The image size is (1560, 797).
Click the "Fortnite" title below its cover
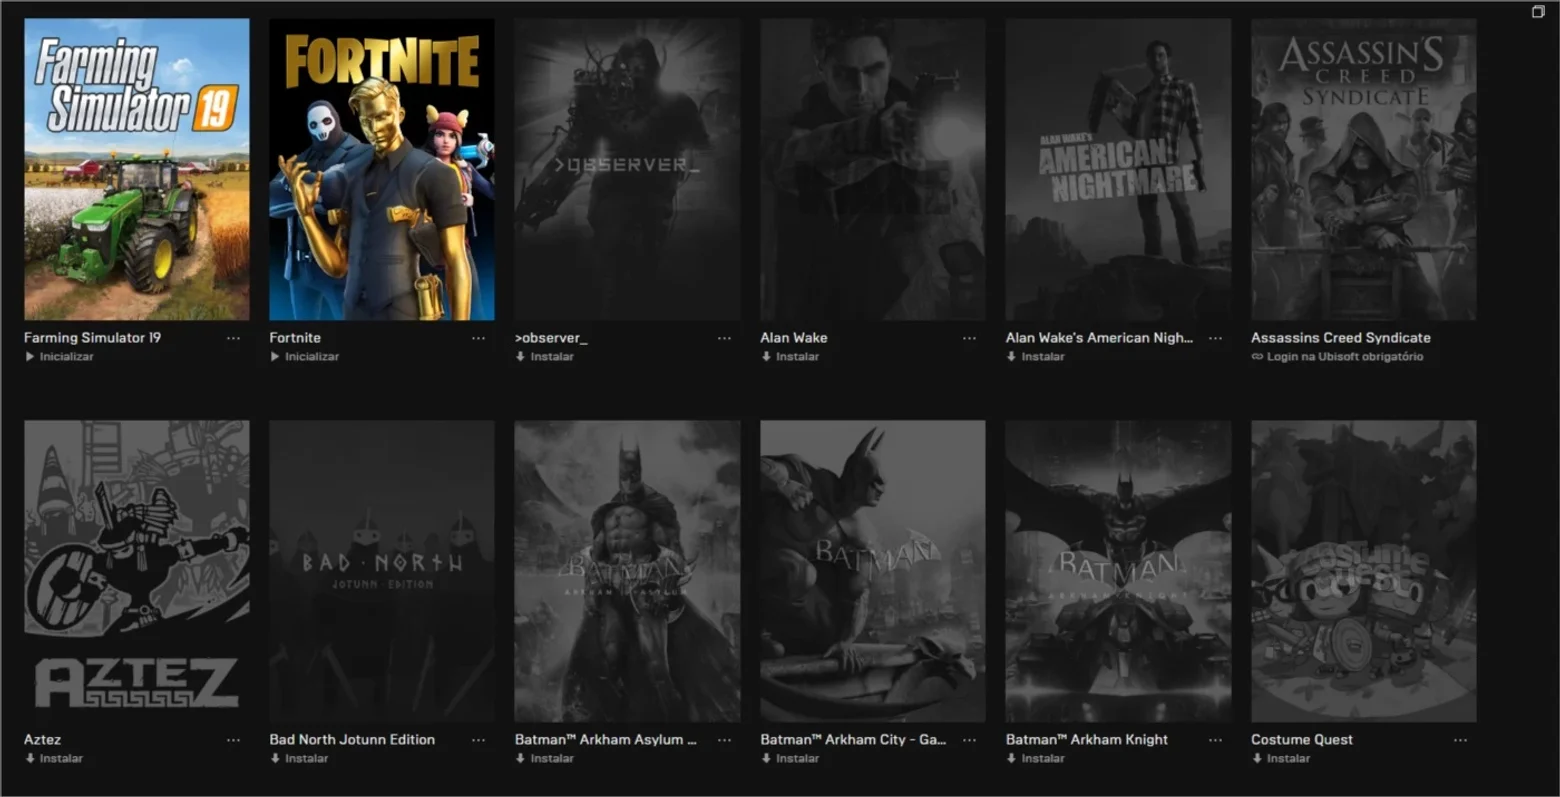coord(295,338)
